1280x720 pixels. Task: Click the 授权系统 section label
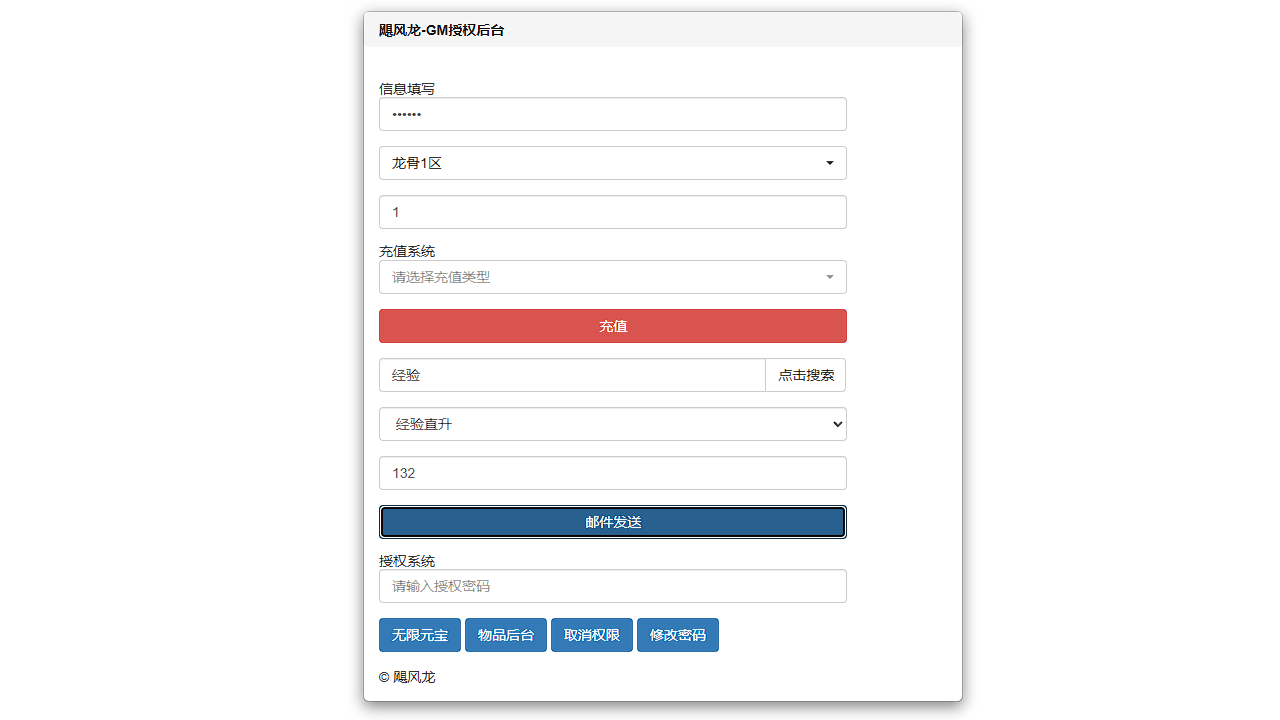pyautogui.click(x=406, y=561)
